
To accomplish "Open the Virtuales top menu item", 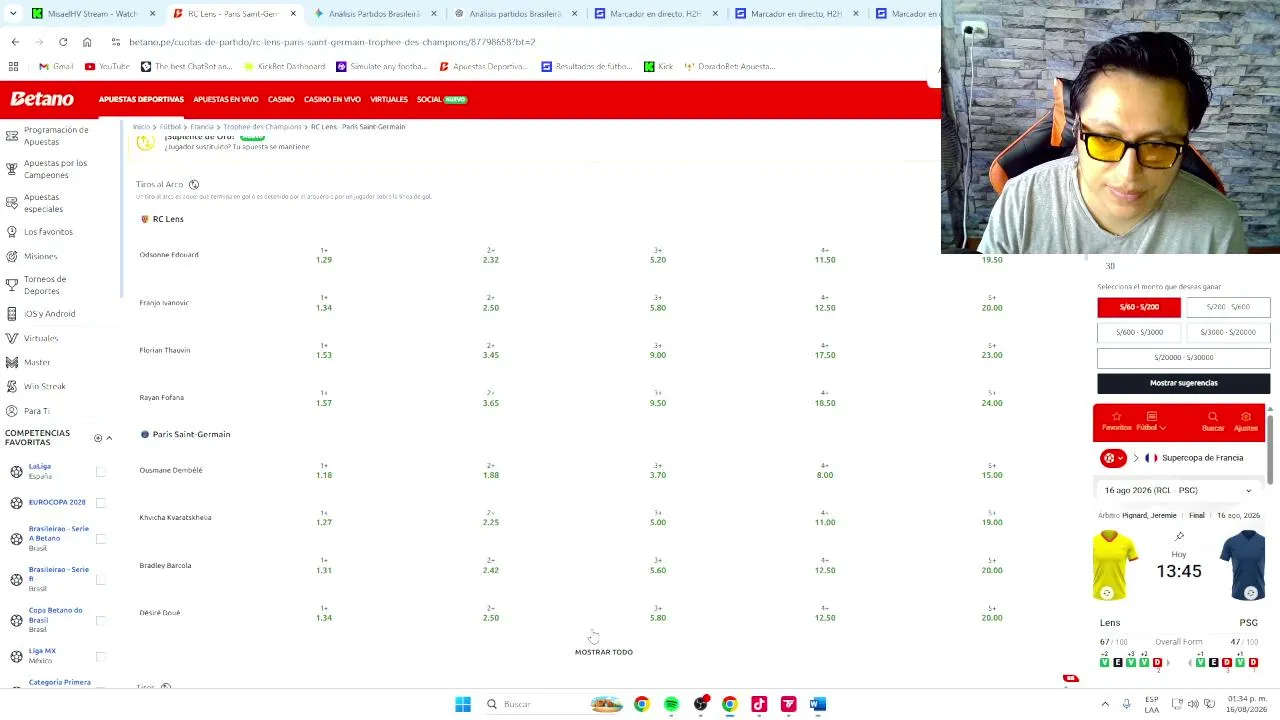I will (x=389, y=99).
